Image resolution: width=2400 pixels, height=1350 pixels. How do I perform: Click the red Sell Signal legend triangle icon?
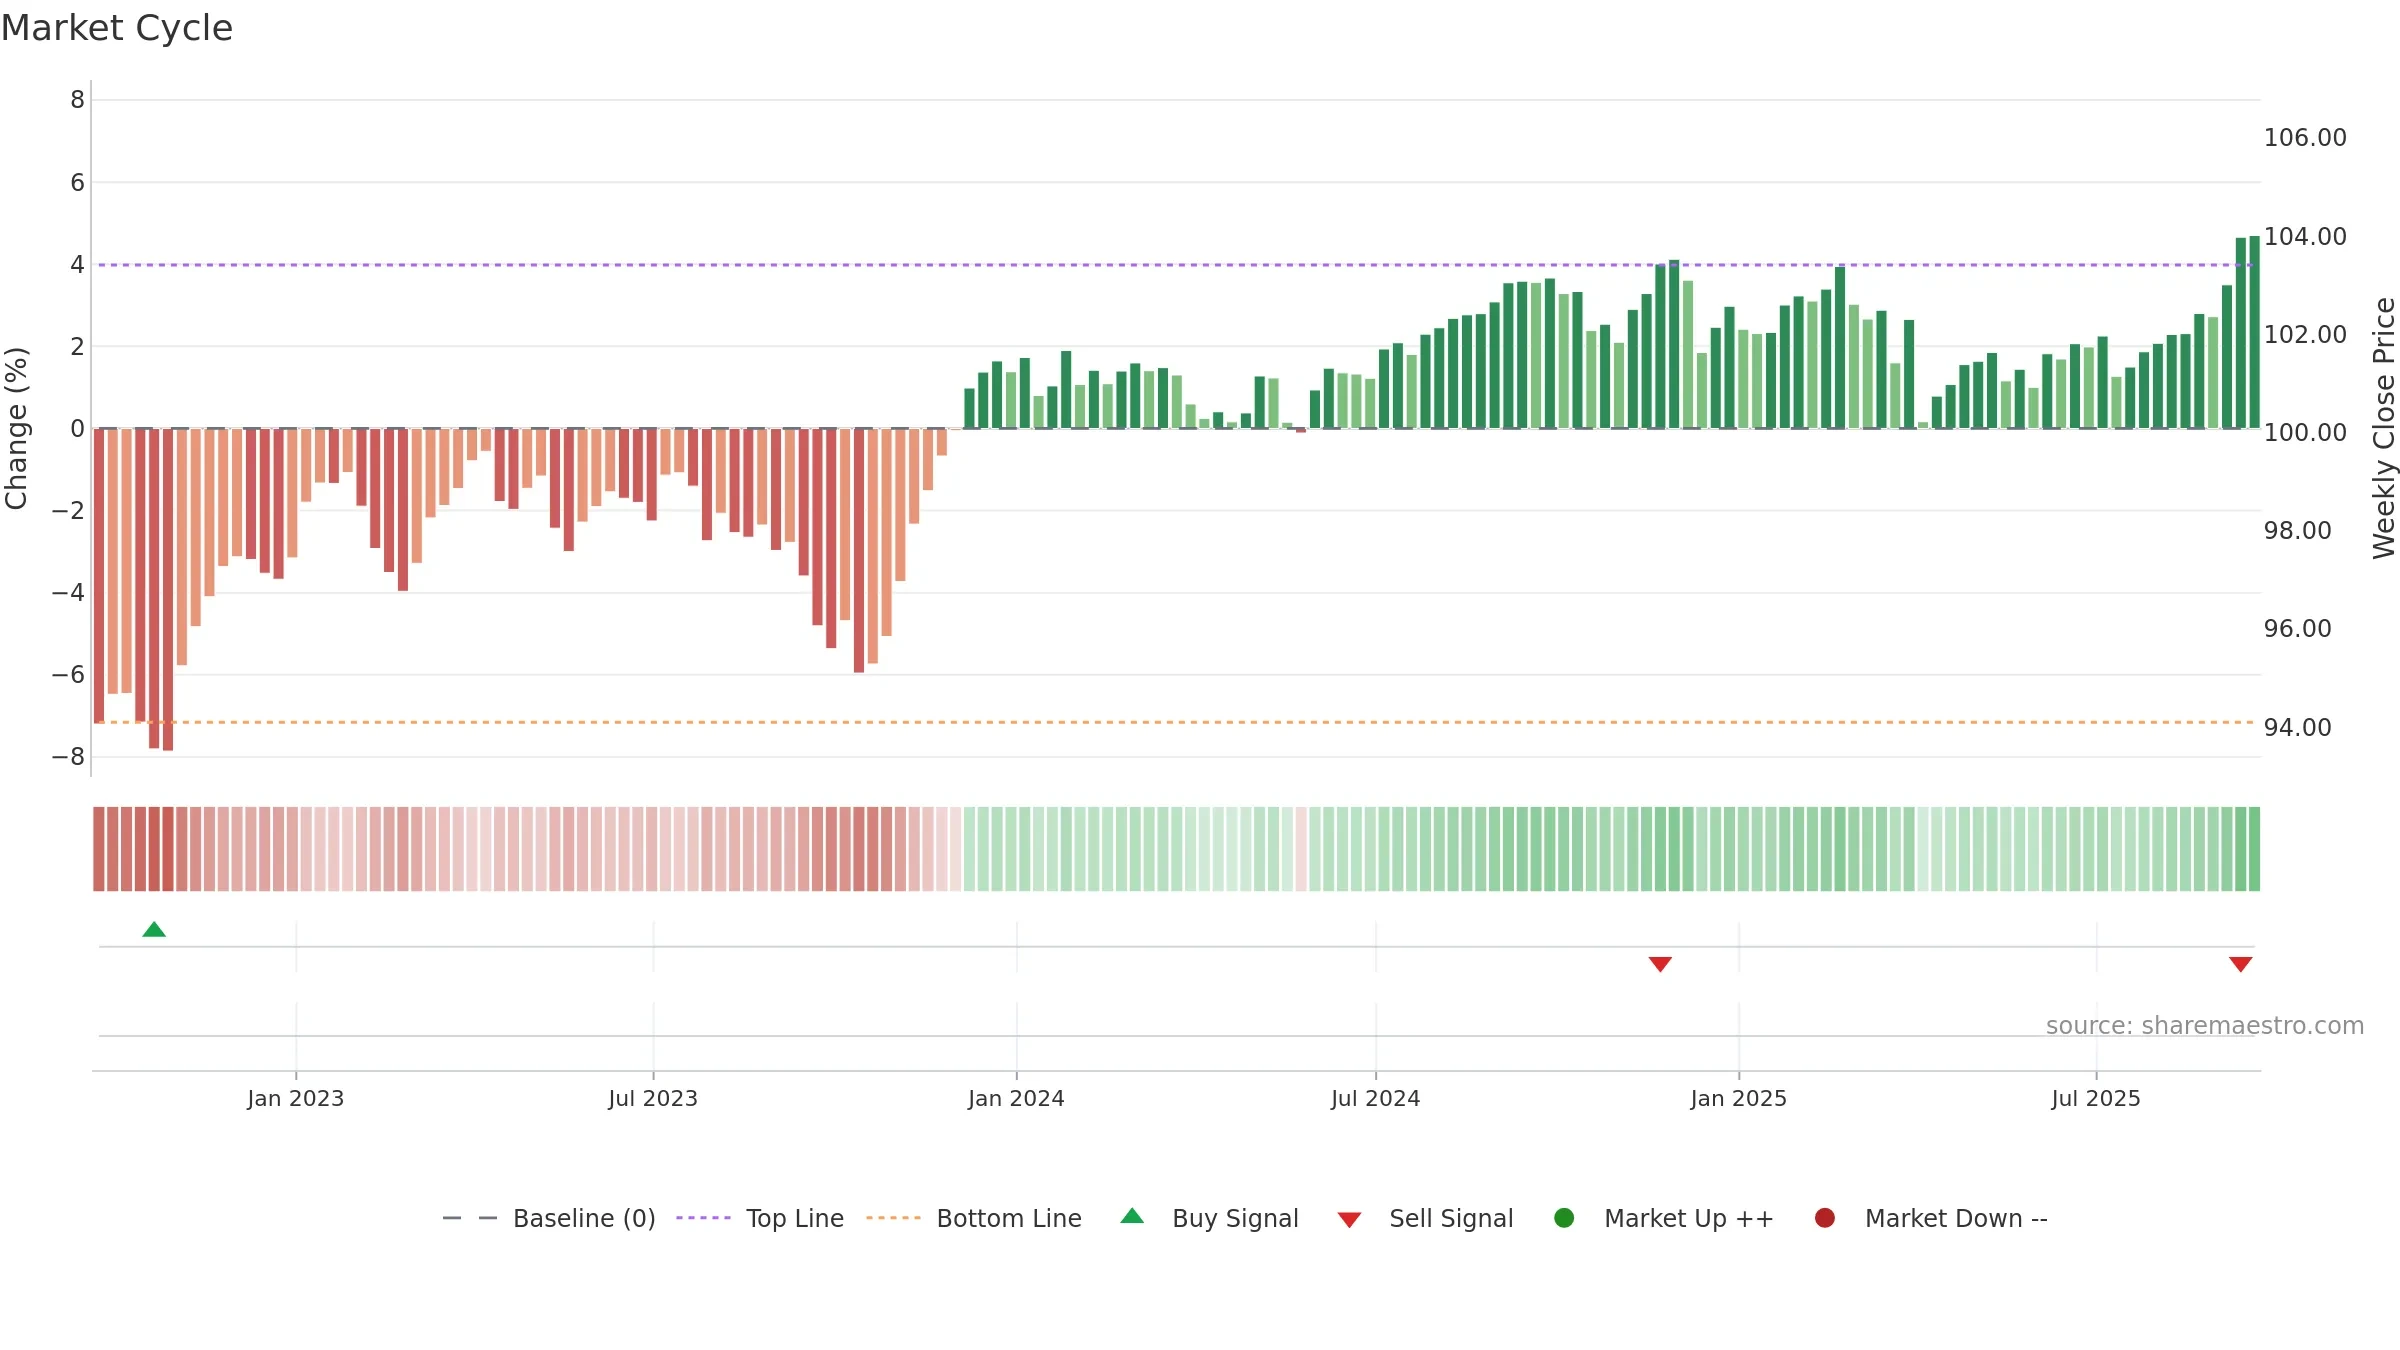click(x=1349, y=1220)
